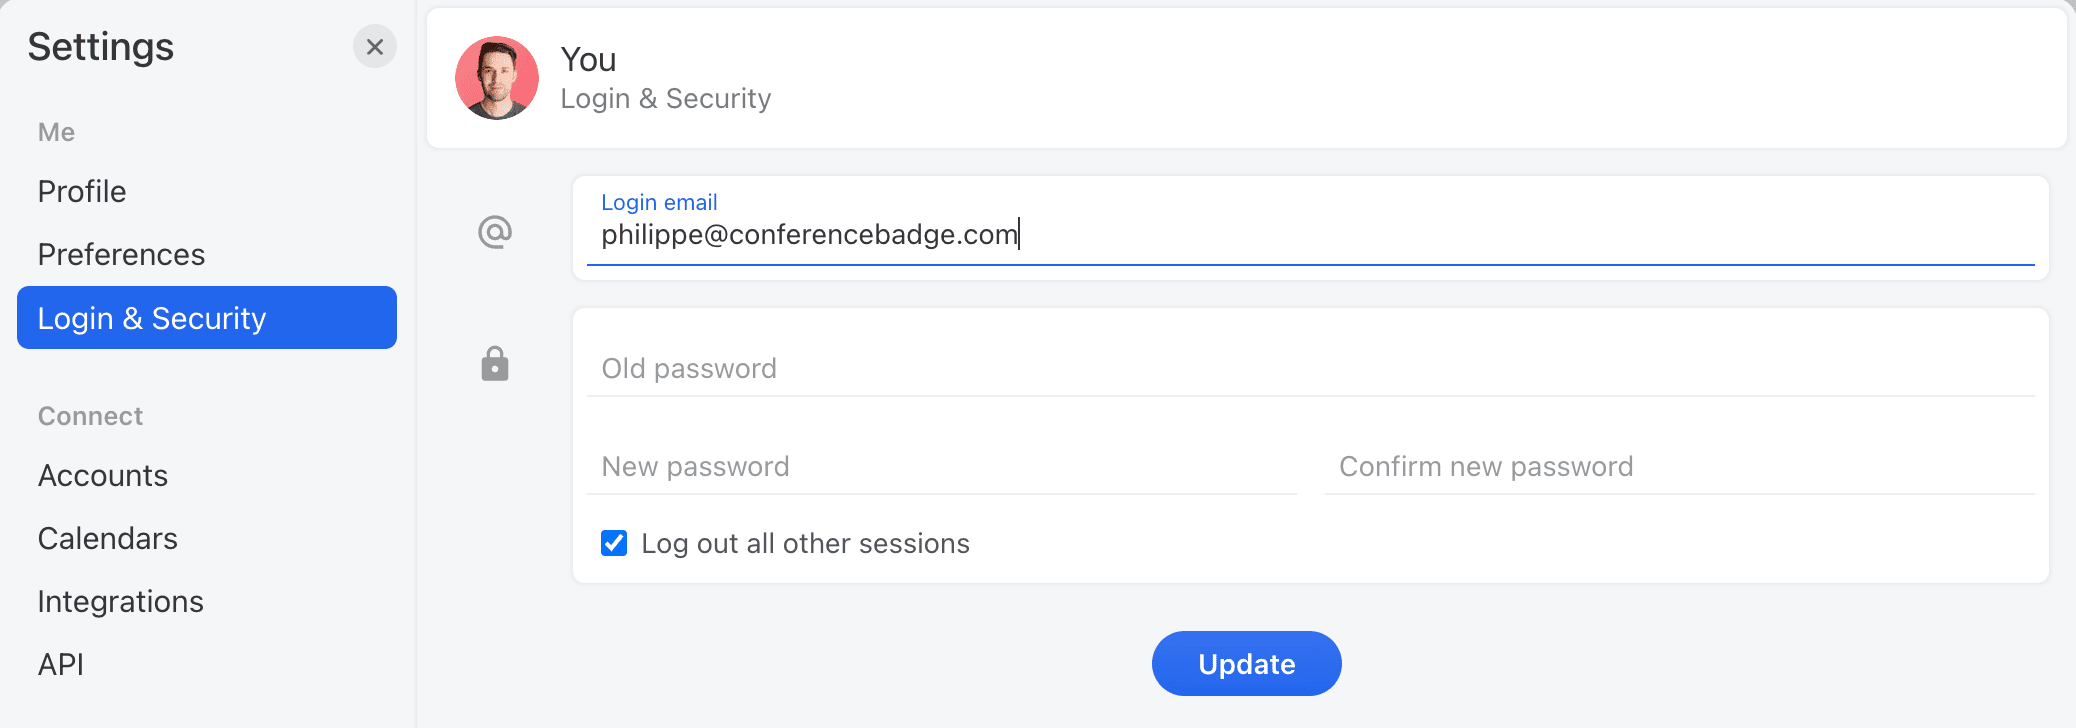
Task: Open the Profile settings section
Action: [81, 191]
